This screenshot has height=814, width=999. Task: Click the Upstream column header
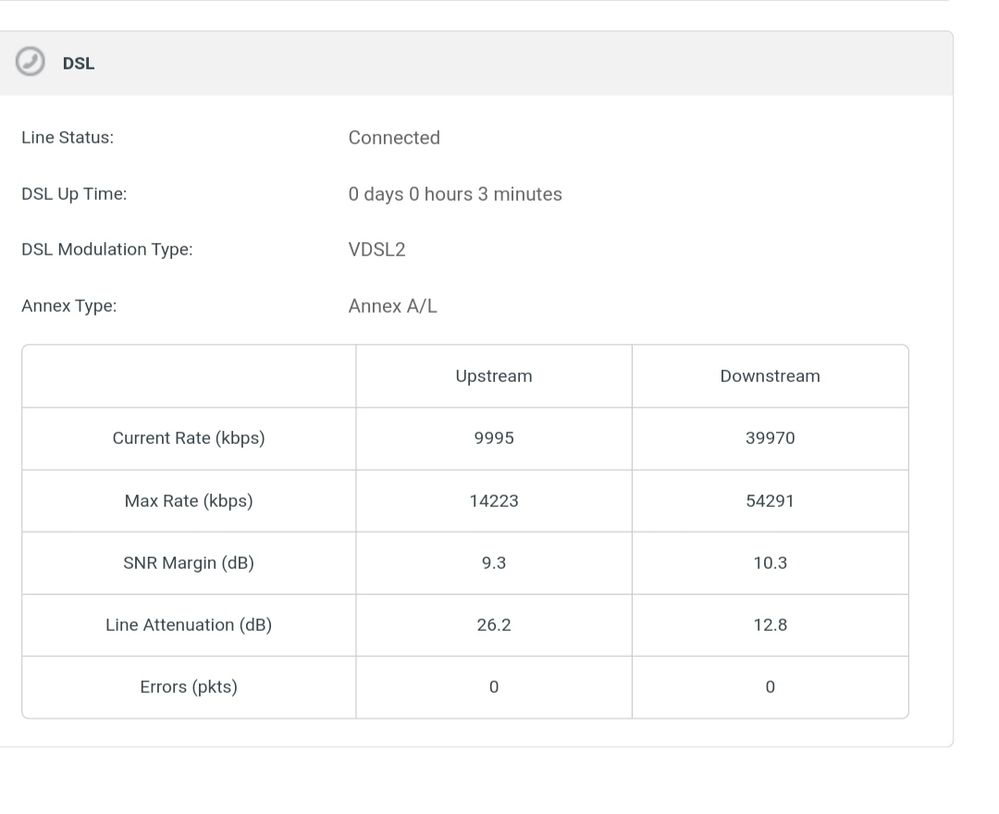point(494,376)
